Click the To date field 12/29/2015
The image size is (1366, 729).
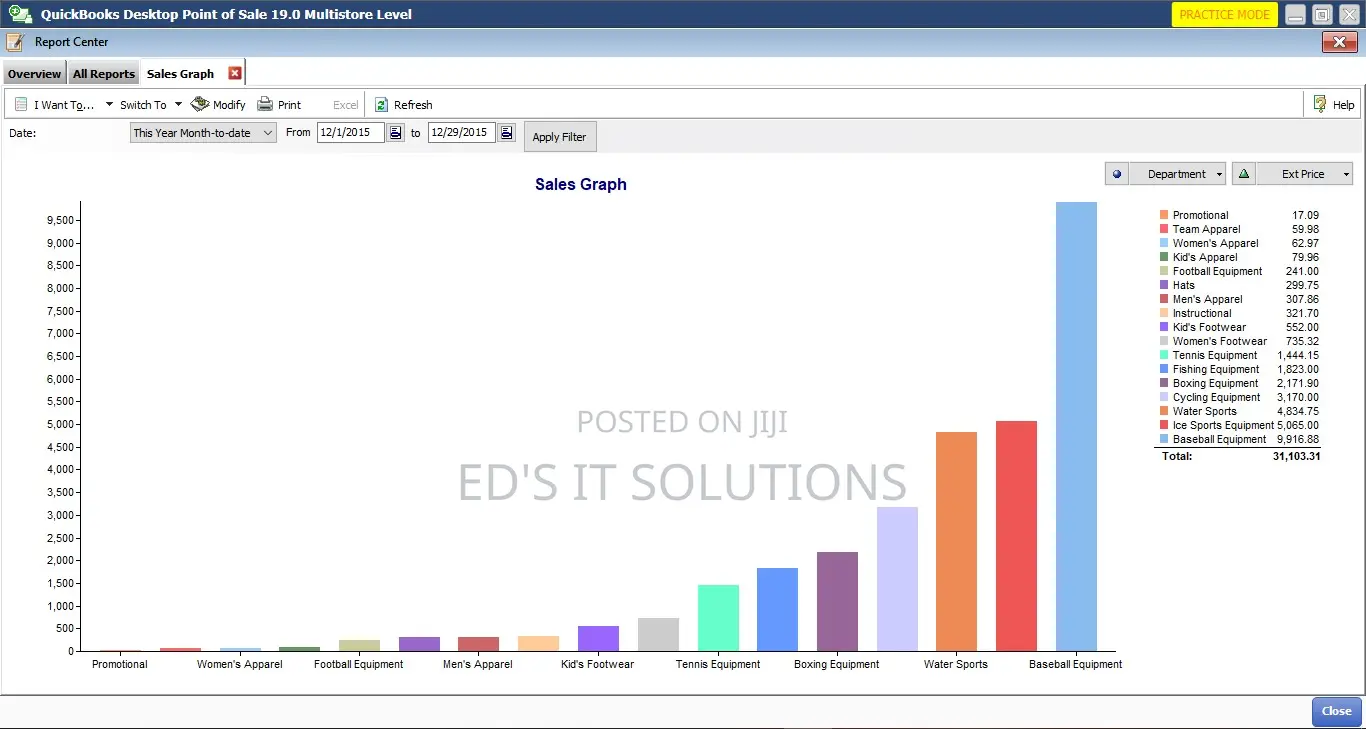pyautogui.click(x=462, y=132)
